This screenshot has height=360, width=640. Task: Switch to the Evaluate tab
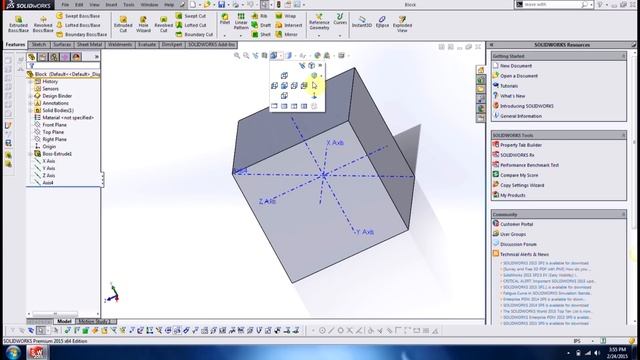click(x=147, y=44)
